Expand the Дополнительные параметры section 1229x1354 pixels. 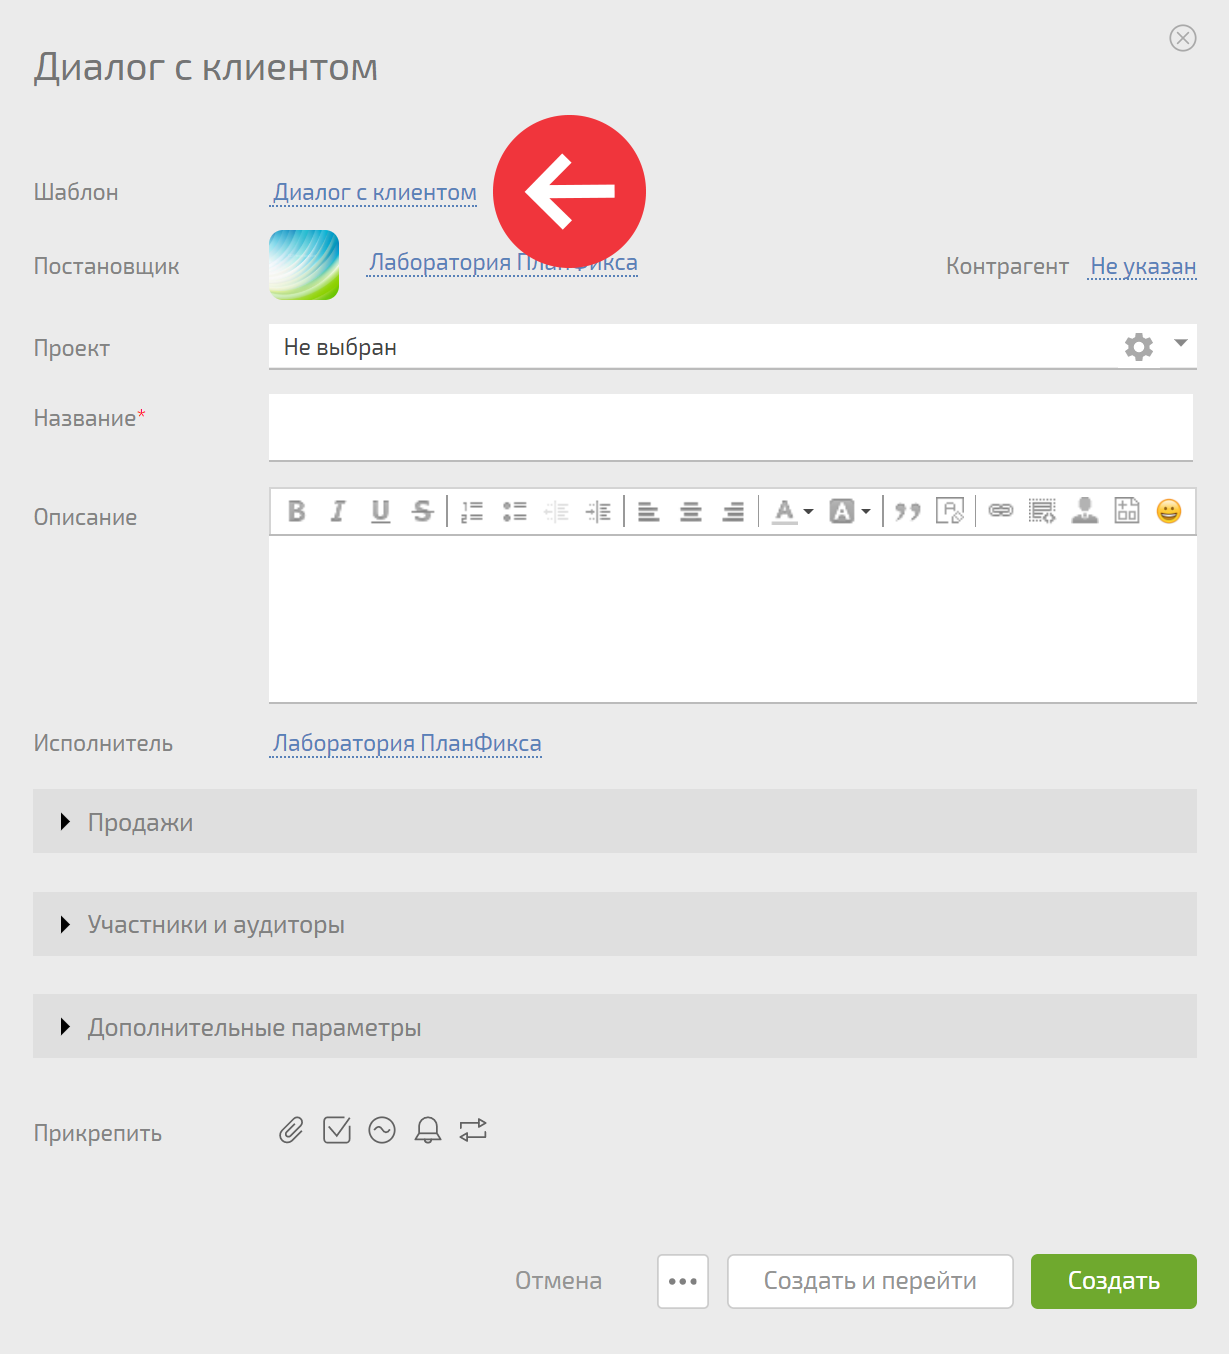(x=615, y=1026)
